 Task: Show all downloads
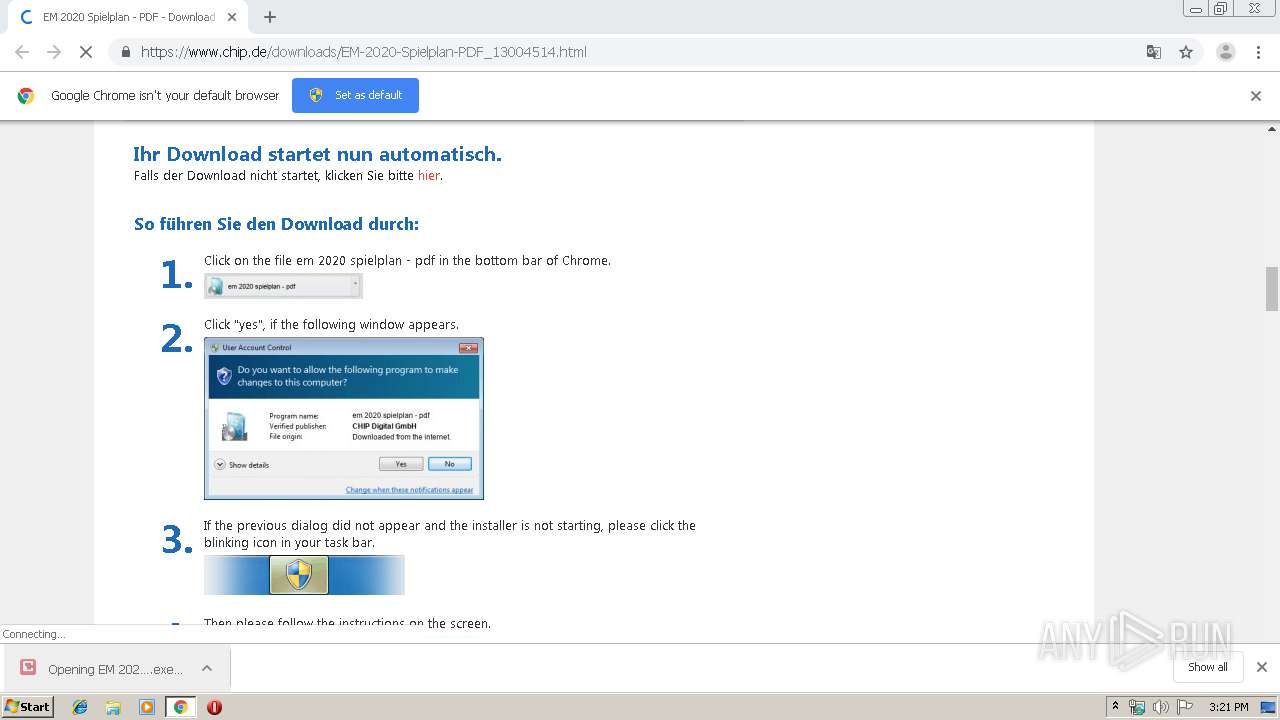click(x=1207, y=667)
